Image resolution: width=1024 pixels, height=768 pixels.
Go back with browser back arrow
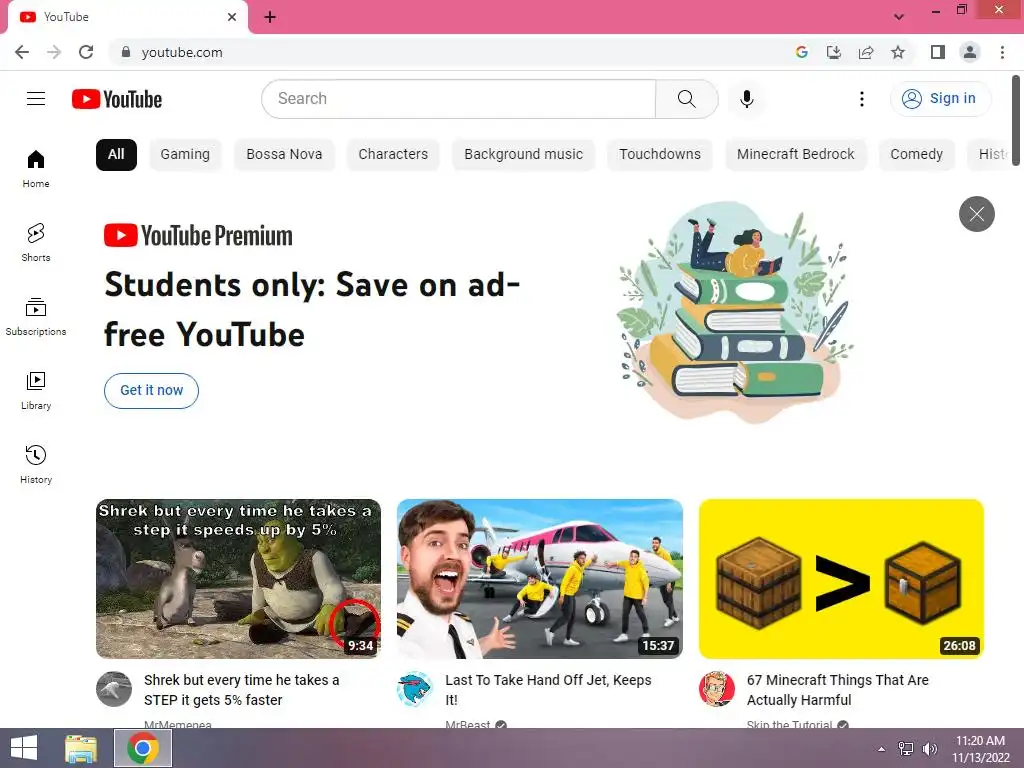tap(22, 52)
